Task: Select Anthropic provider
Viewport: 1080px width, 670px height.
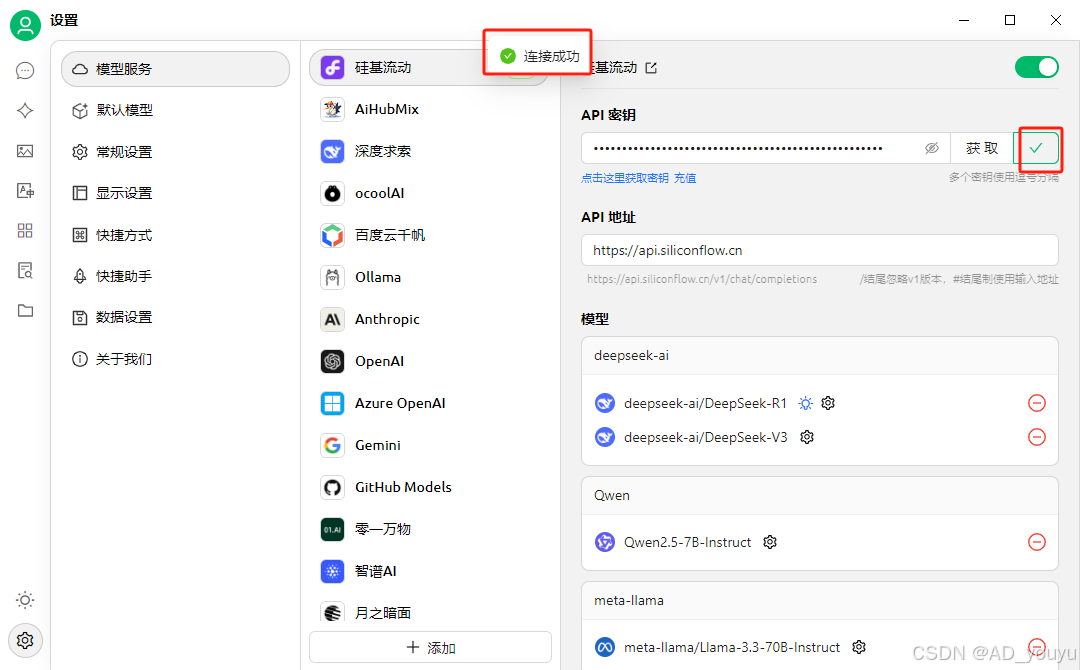Action: [x=428, y=319]
